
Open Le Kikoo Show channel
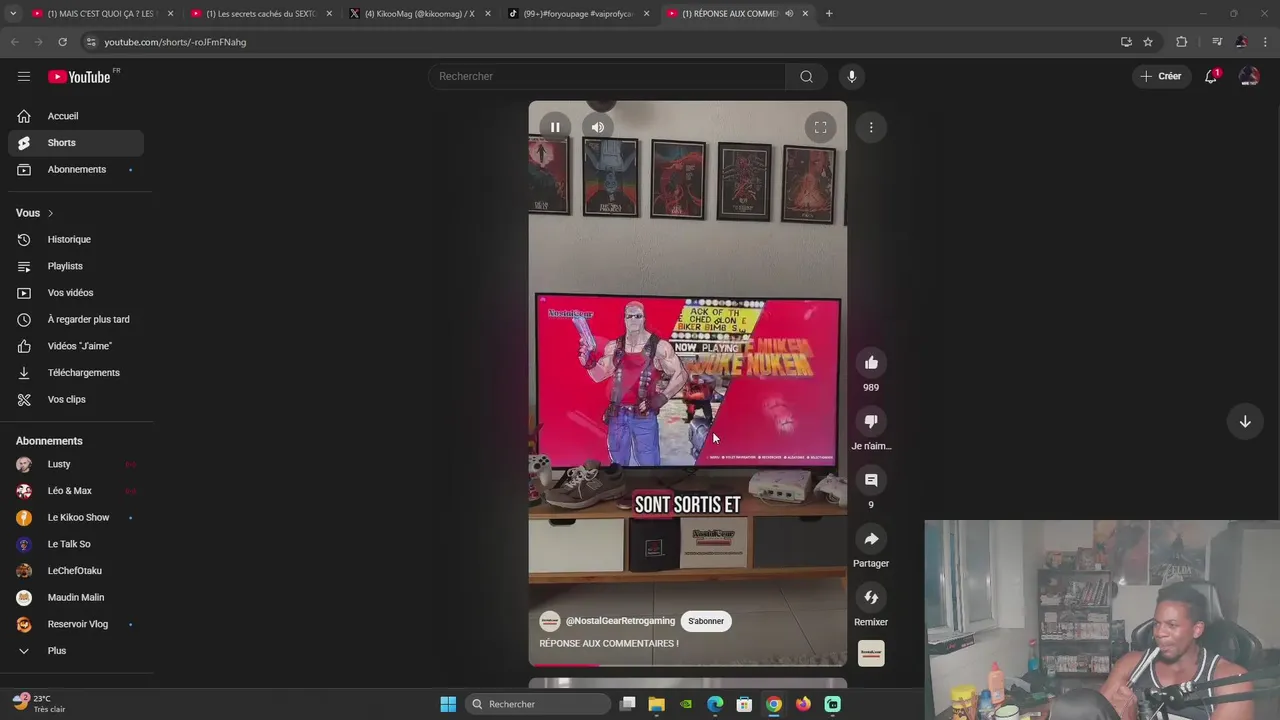click(x=76, y=518)
